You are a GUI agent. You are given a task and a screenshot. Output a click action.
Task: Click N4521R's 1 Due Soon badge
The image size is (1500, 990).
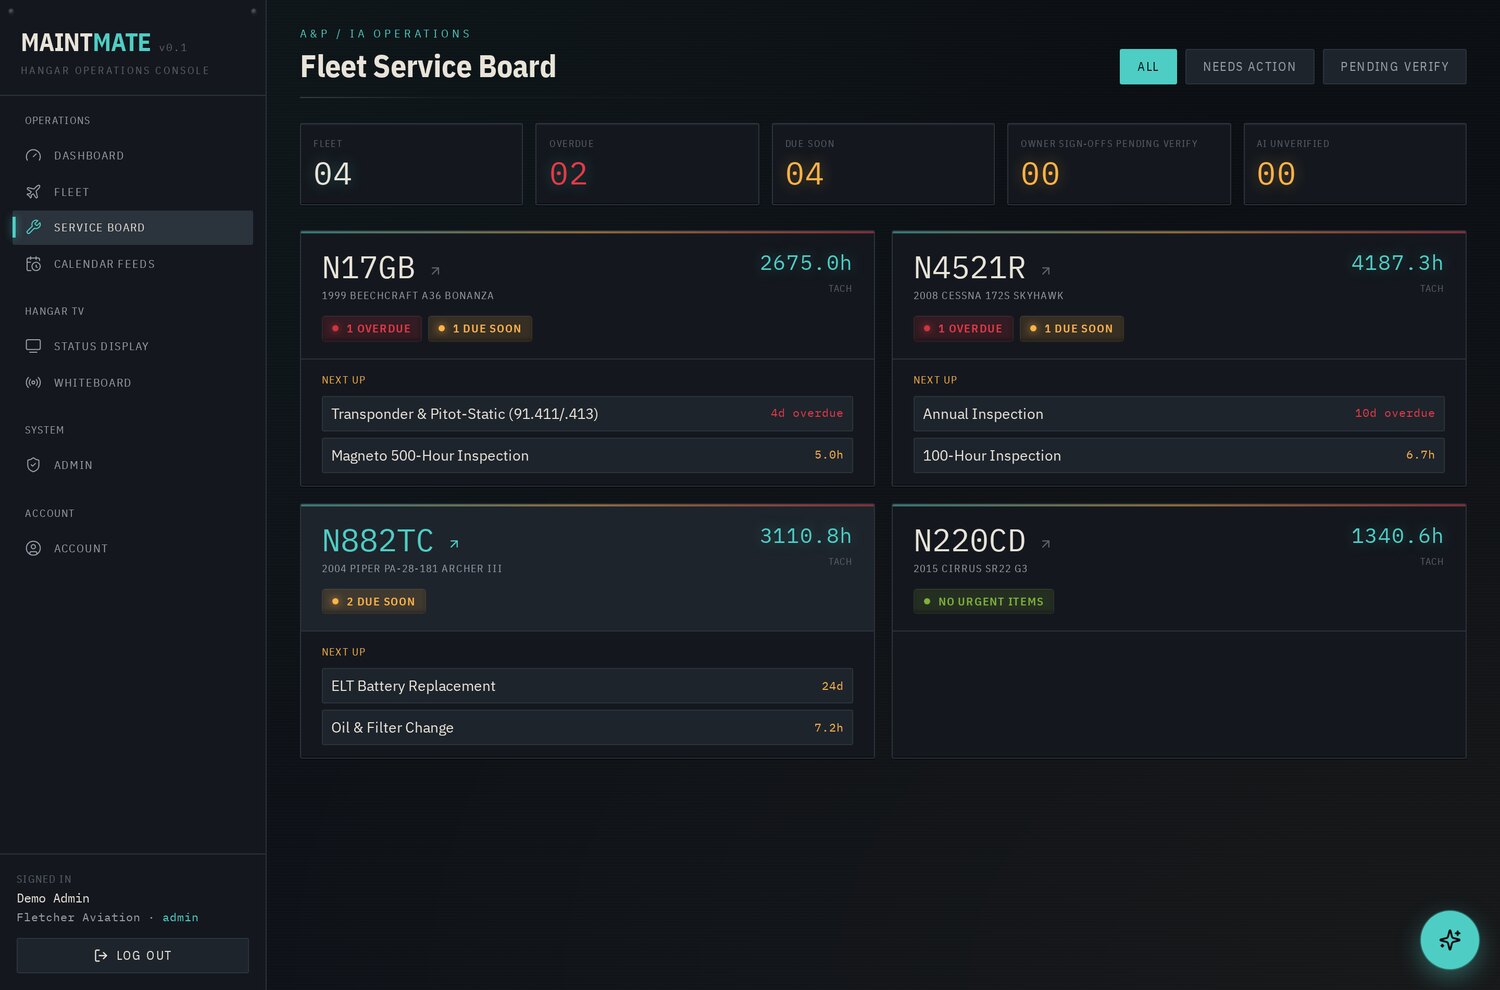pyautogui.click(x=1071, y=328)
